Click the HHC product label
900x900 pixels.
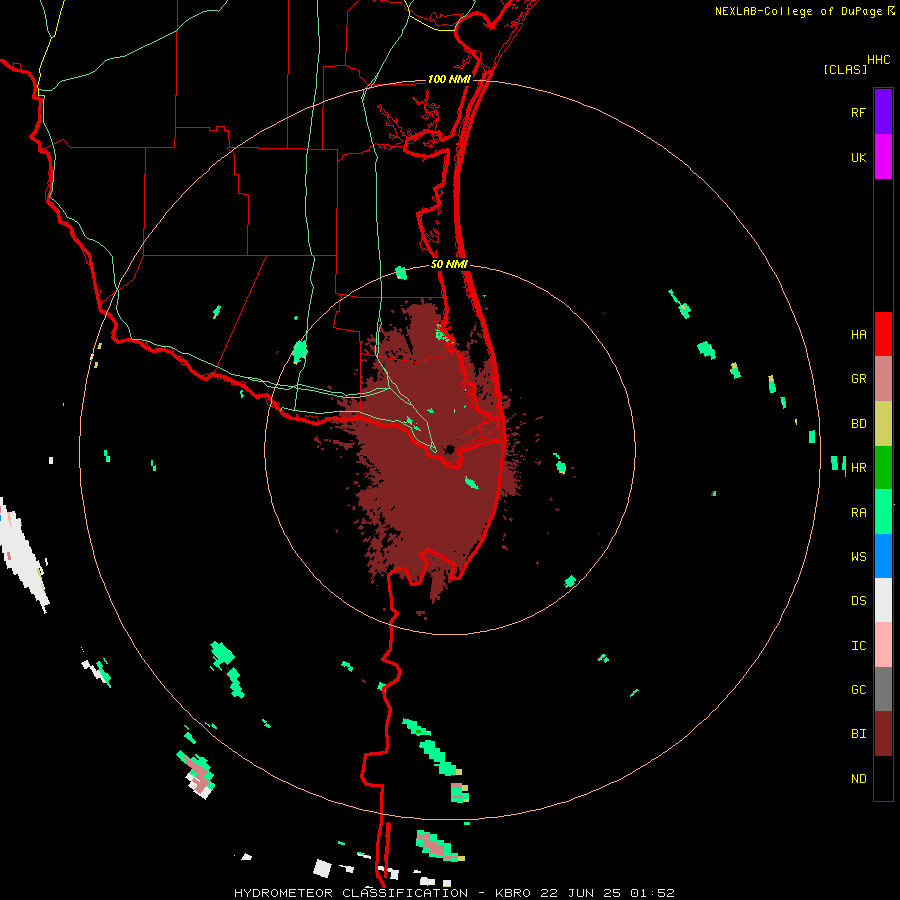[x=878, y=60]
